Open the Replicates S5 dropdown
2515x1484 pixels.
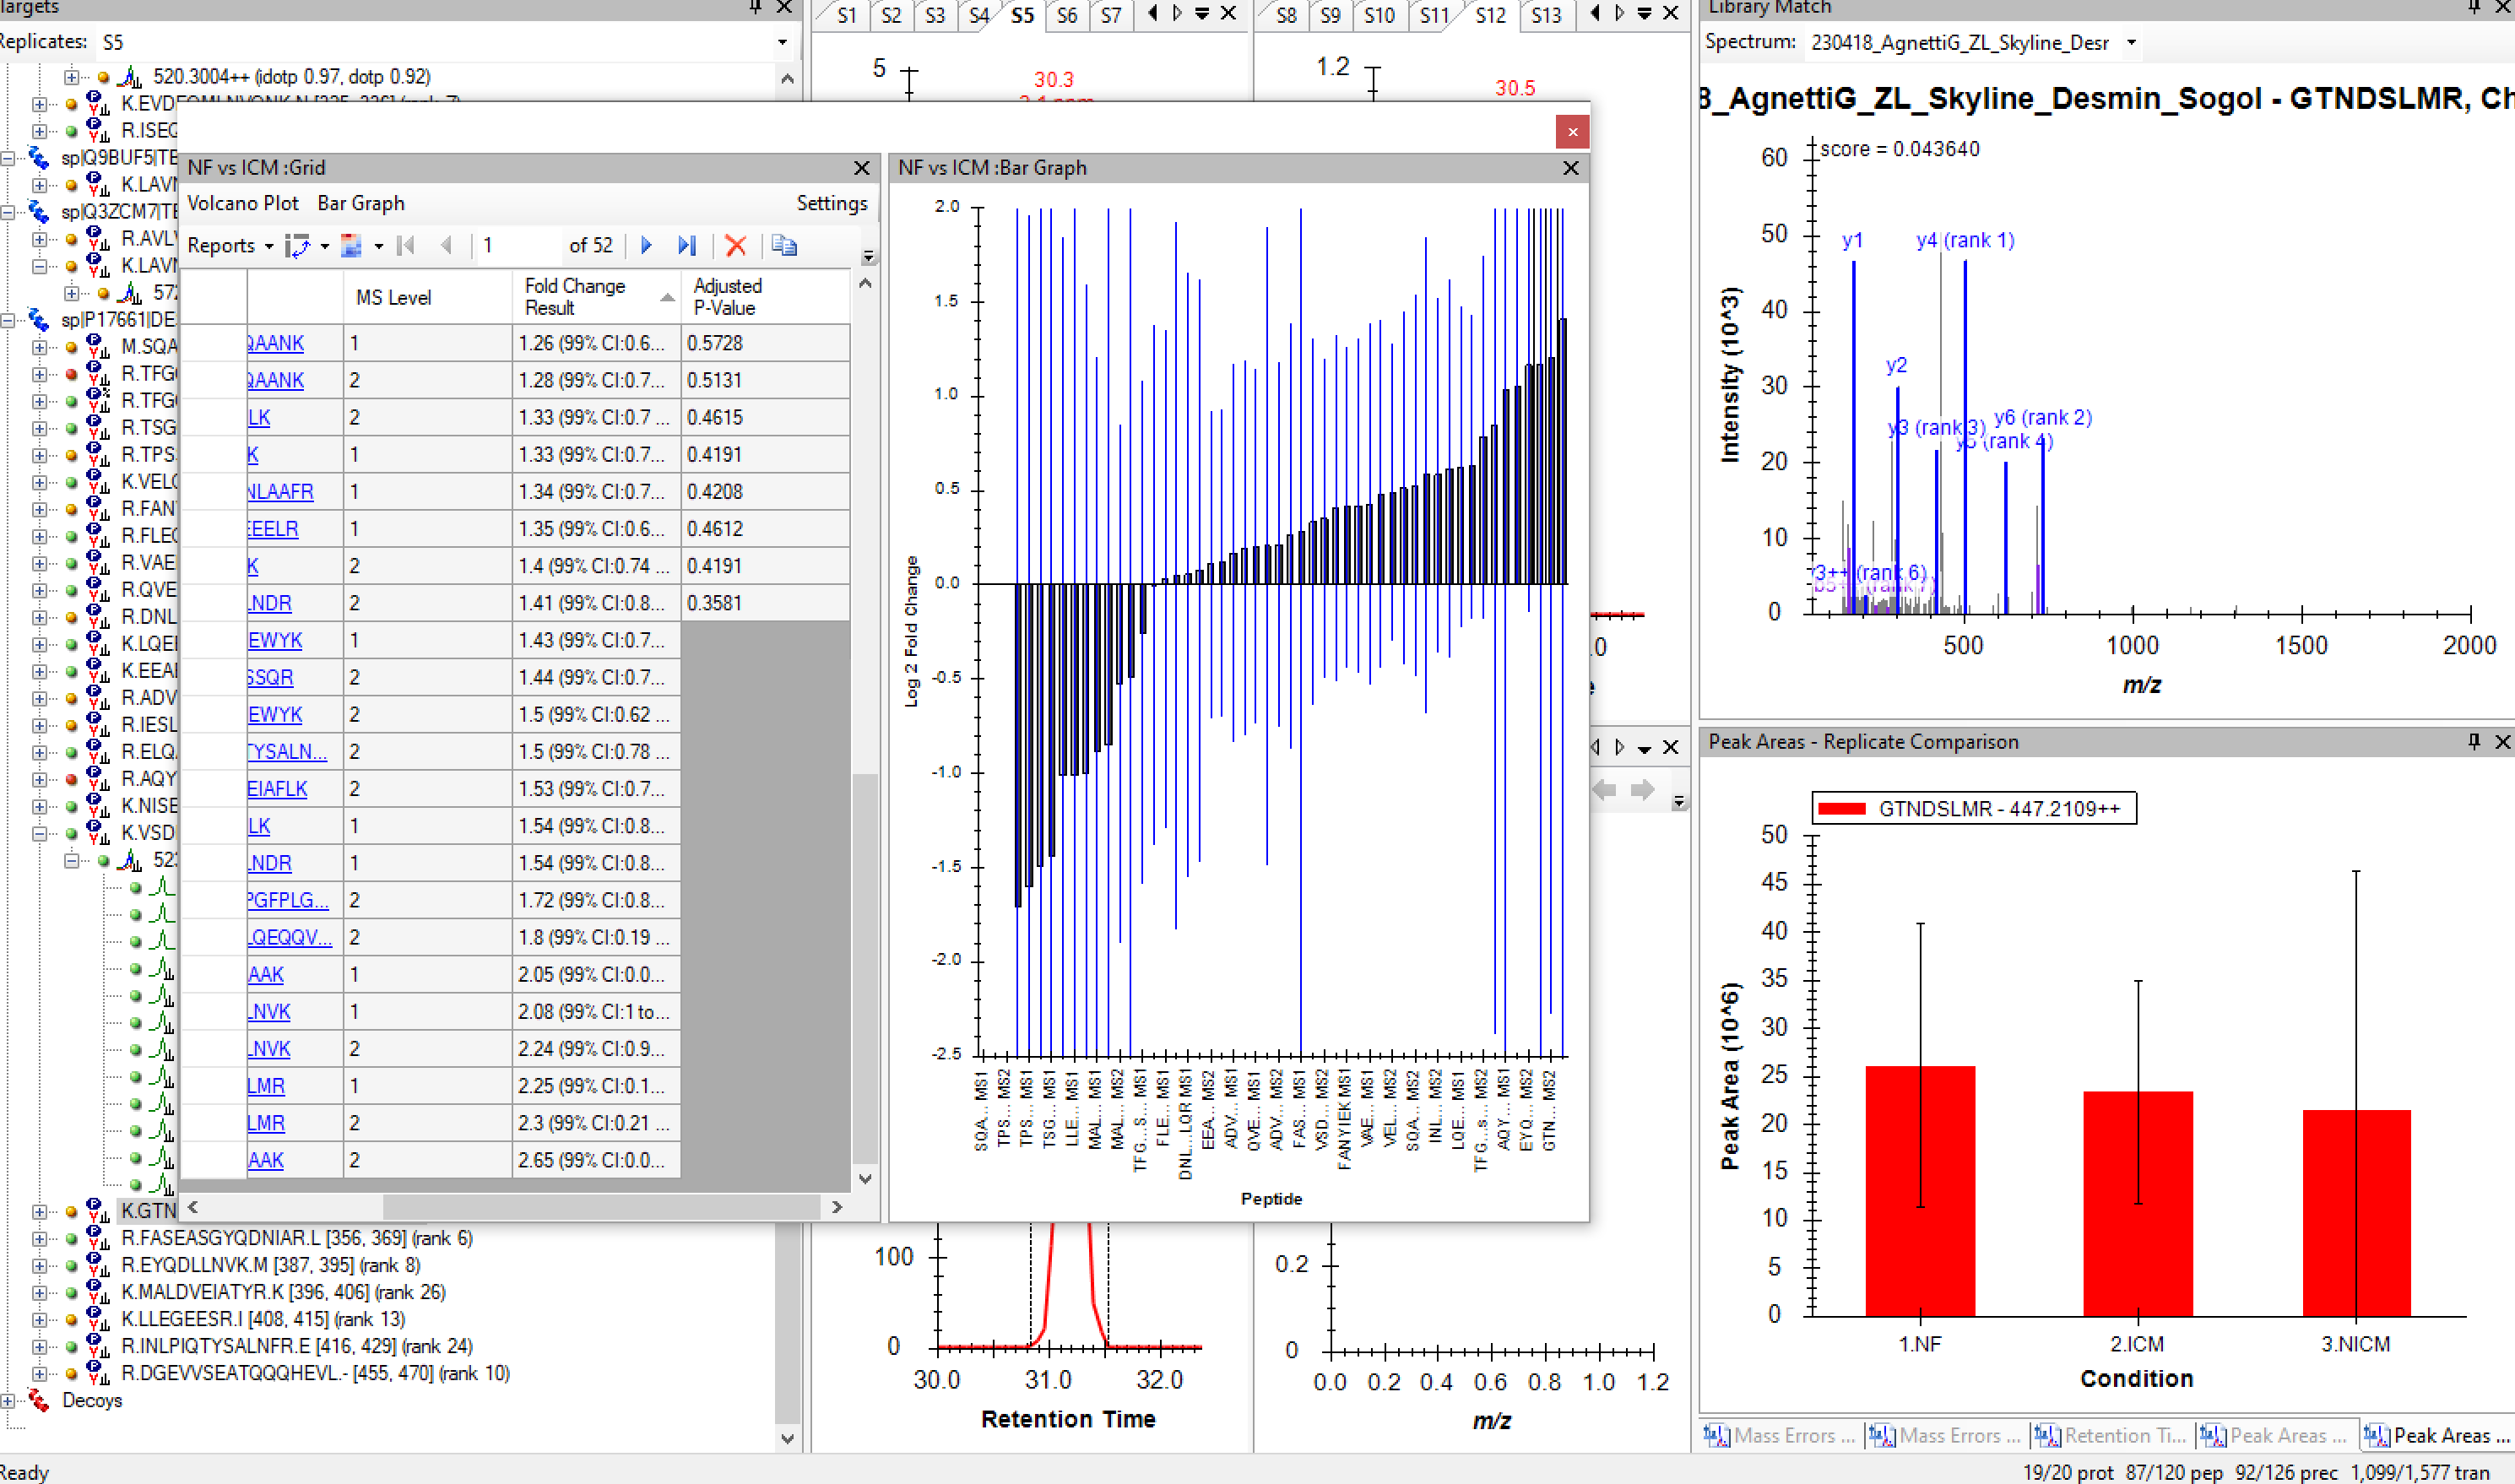[782, 42]
